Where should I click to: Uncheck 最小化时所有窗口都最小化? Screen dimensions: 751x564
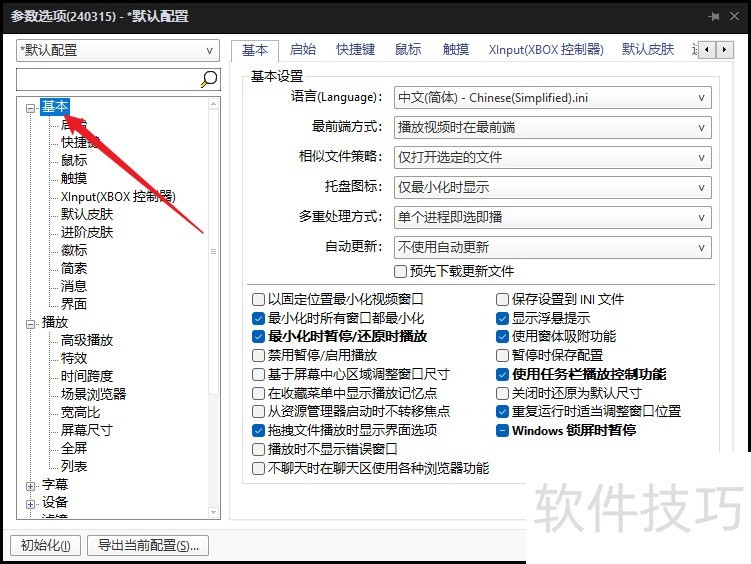[x=259, y=318]
